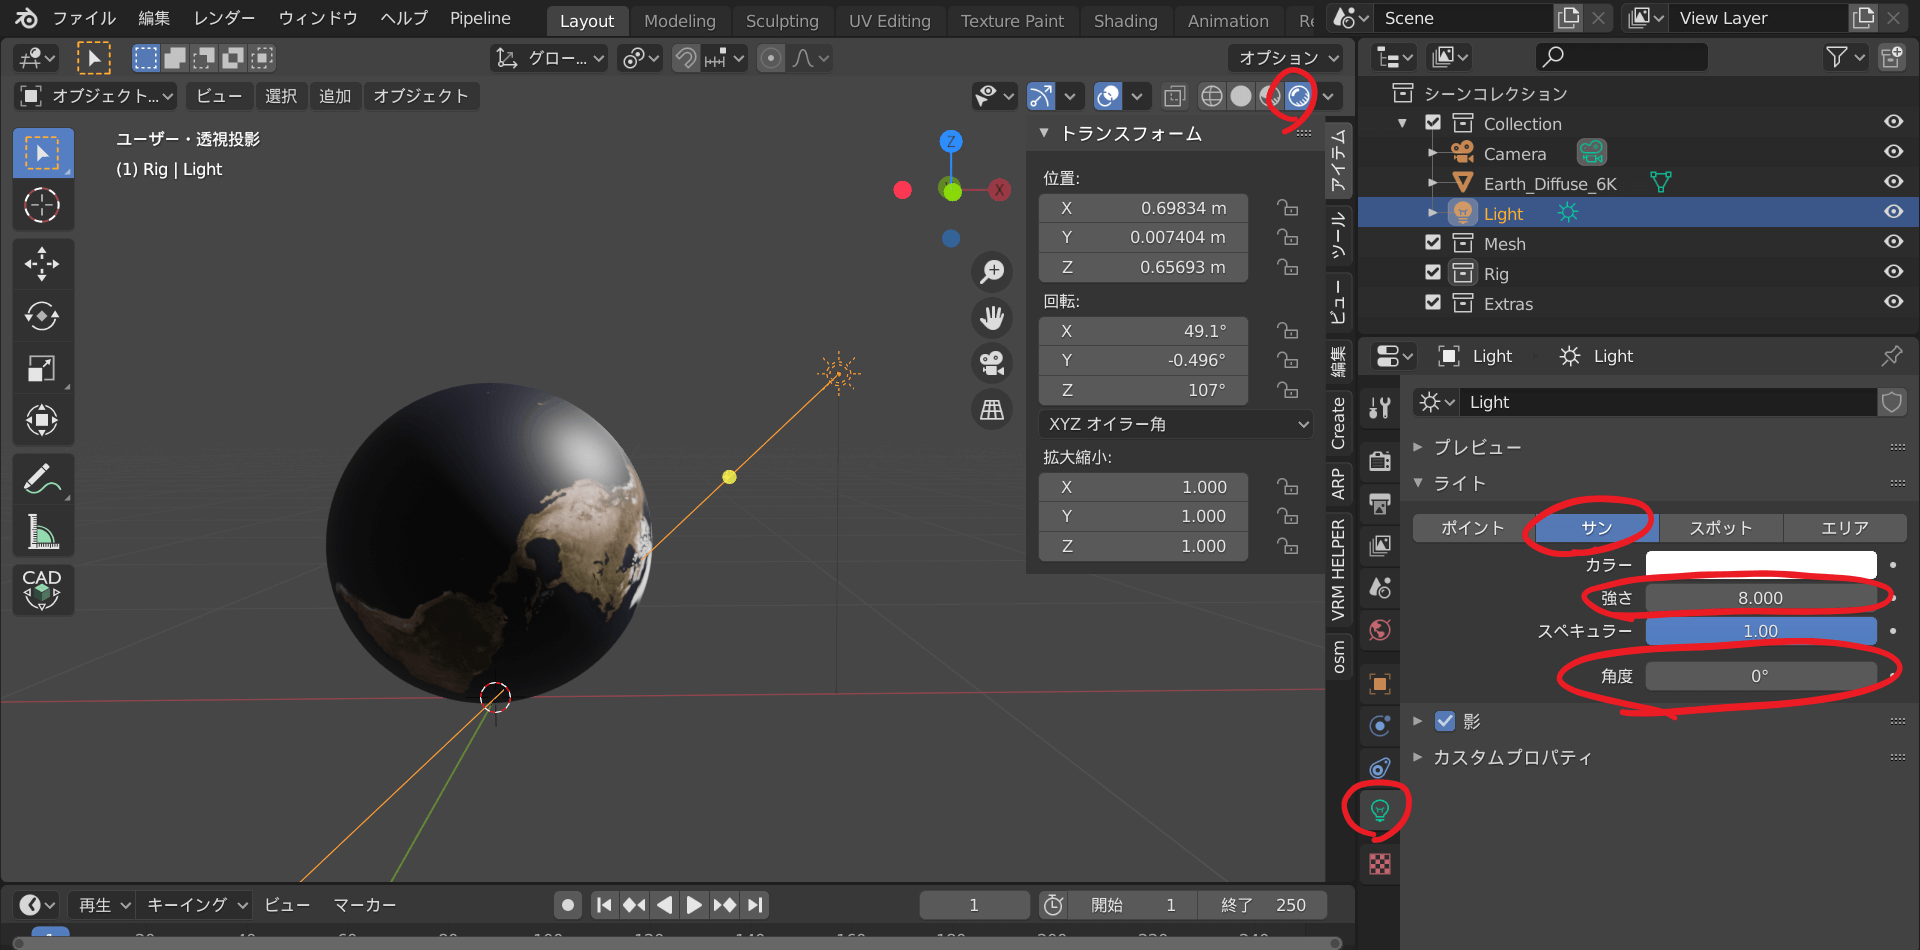Click the light カラー white swatch

coord(1761,565)
